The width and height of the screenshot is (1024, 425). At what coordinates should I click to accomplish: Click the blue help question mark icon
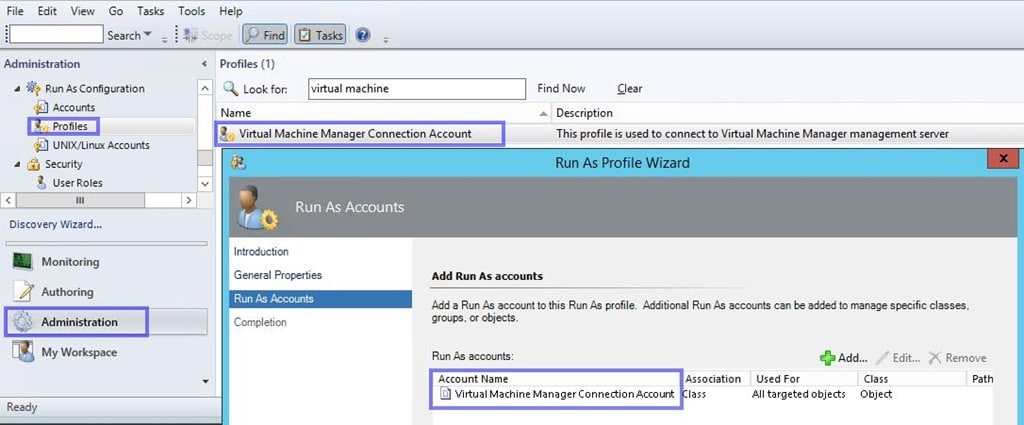(362, 35)
